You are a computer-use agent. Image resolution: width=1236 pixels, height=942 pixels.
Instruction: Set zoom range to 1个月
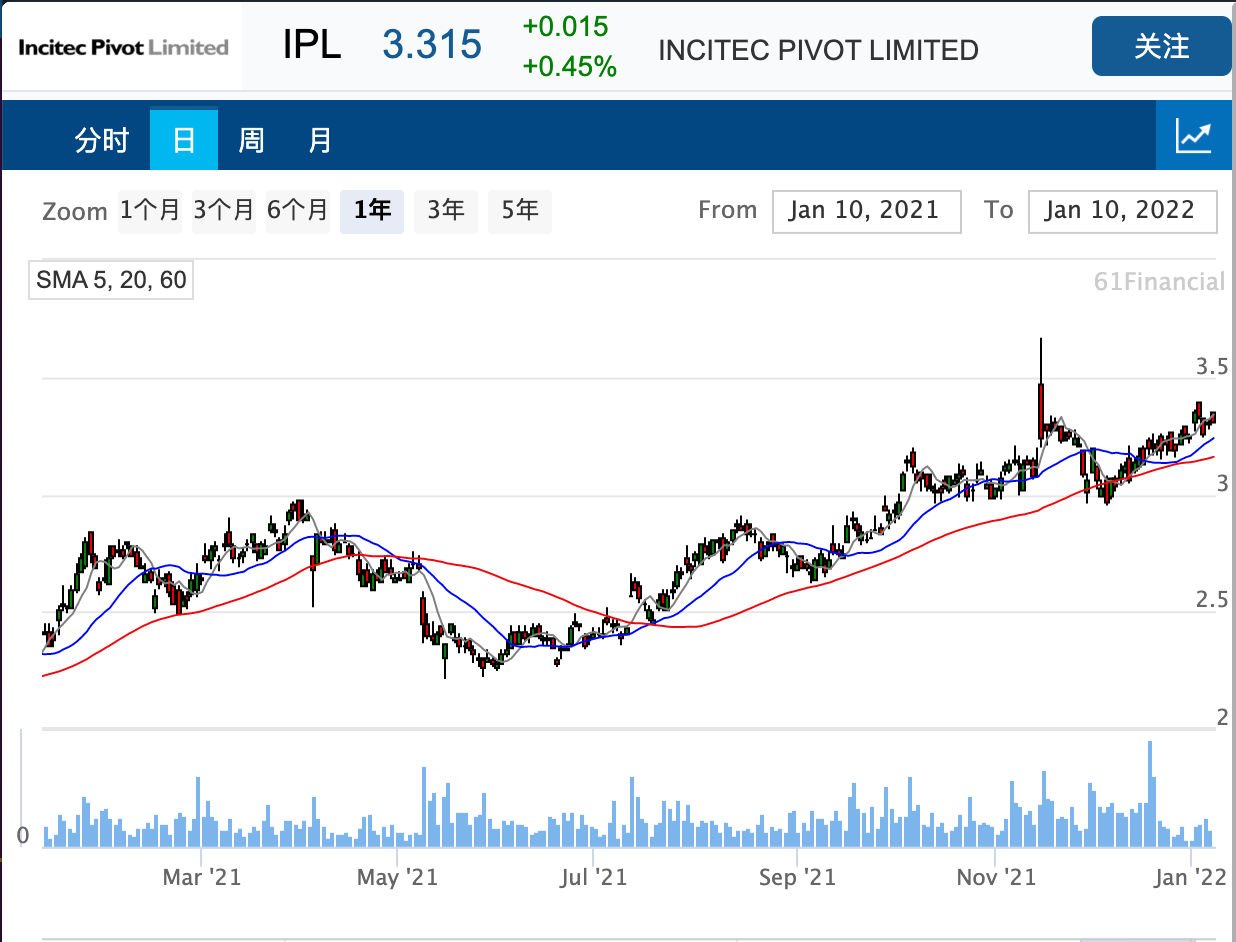pyautogui.click(x=150, y=210)
